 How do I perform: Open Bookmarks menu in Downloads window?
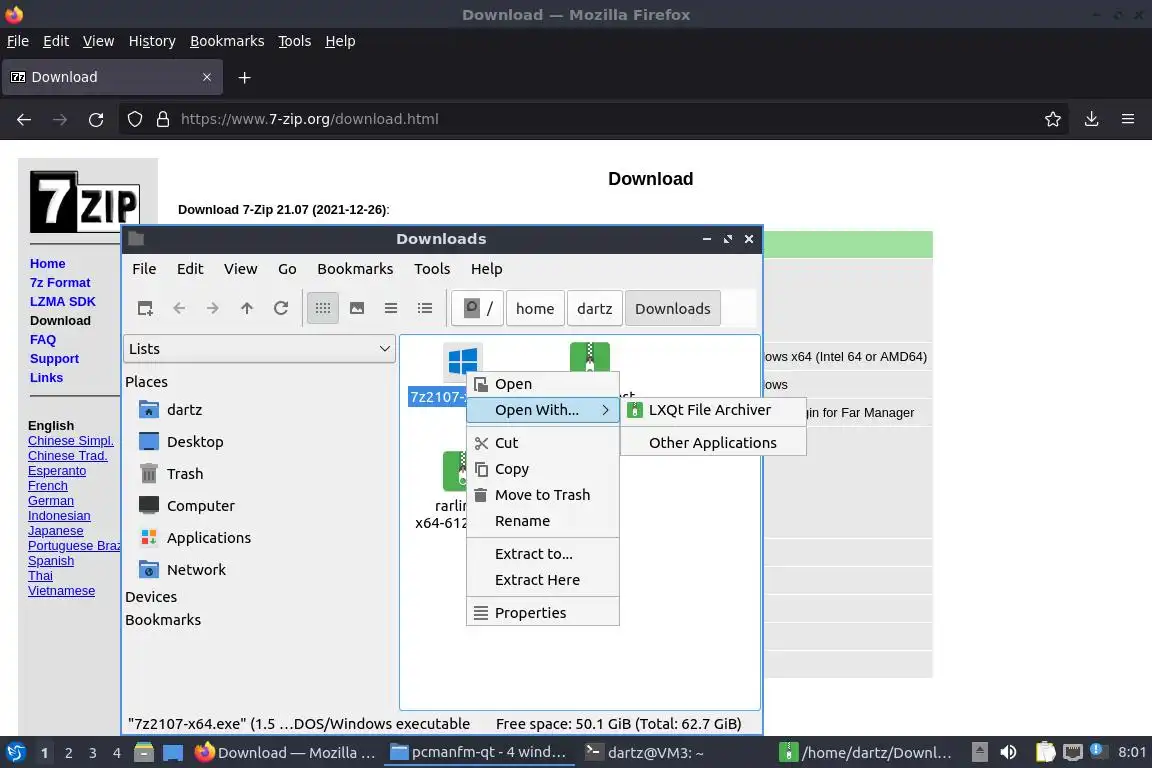355,269
